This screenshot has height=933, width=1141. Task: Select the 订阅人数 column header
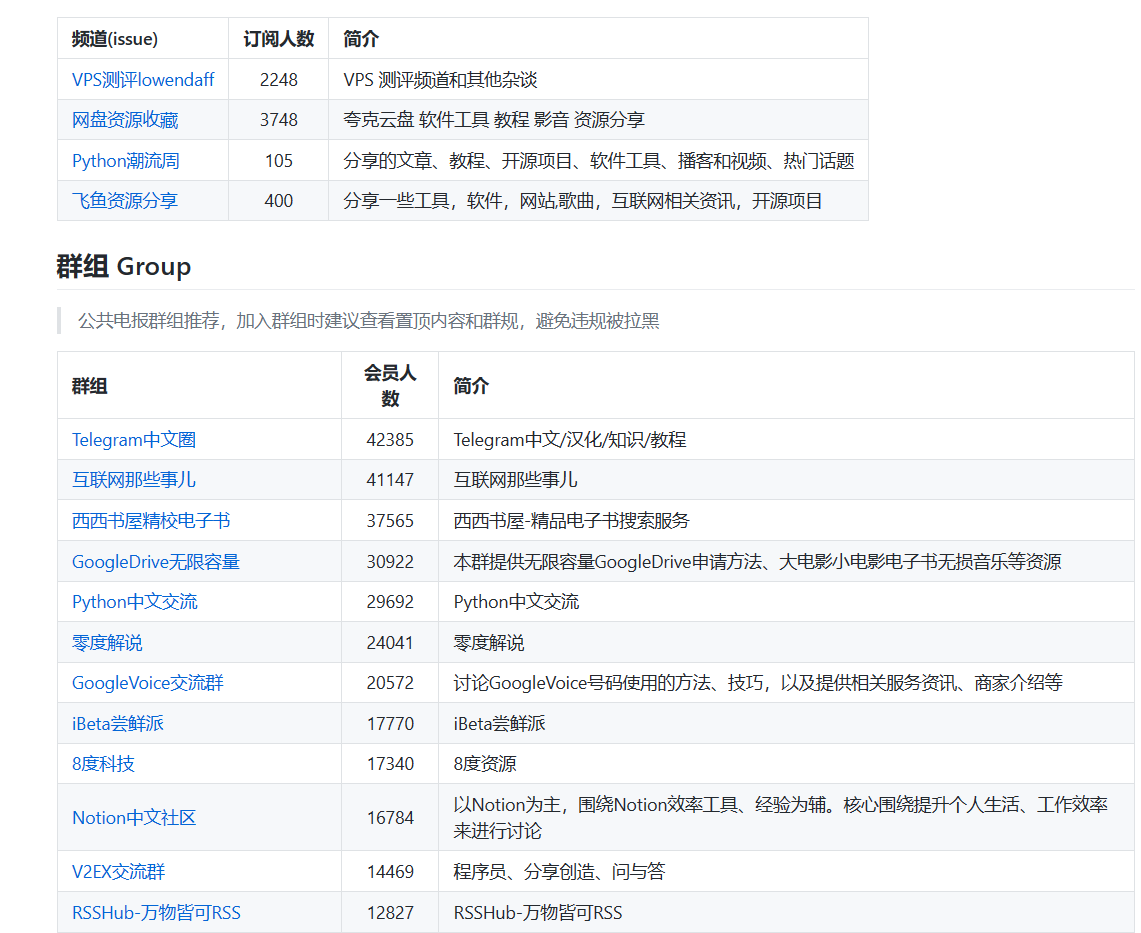(278, 38)
